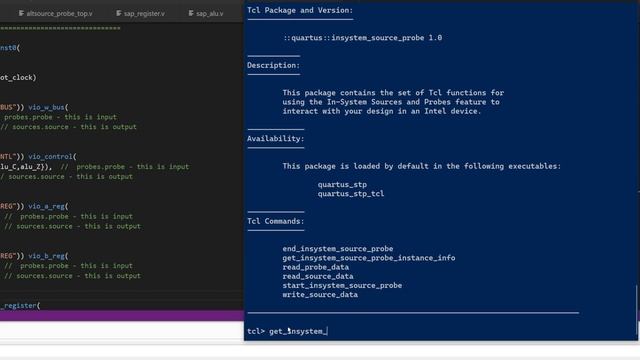Click 'get_insystem_source_probe_instance_info' command text

(369, 258)
